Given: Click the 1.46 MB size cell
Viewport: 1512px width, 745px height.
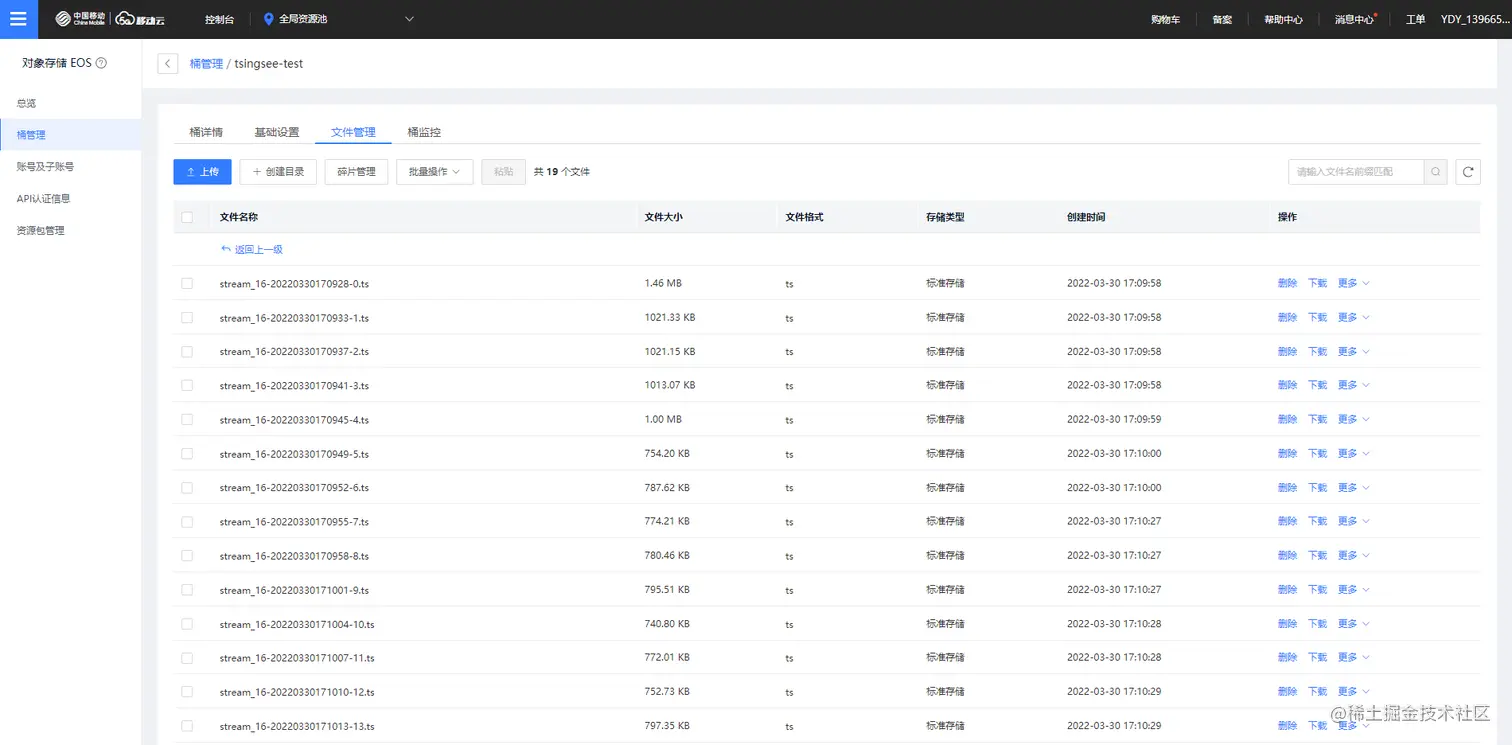Looking at the screenshot, I should (663, 283).
